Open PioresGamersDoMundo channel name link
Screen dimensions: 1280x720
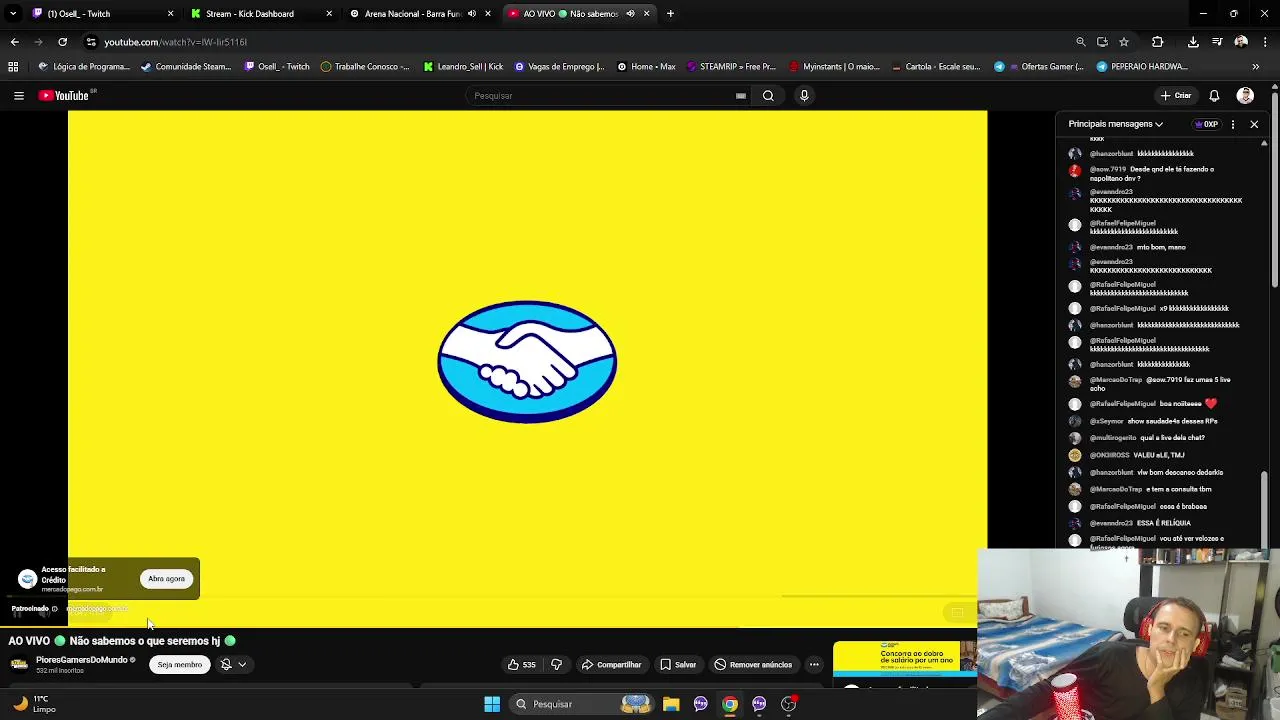click(82, 660)
